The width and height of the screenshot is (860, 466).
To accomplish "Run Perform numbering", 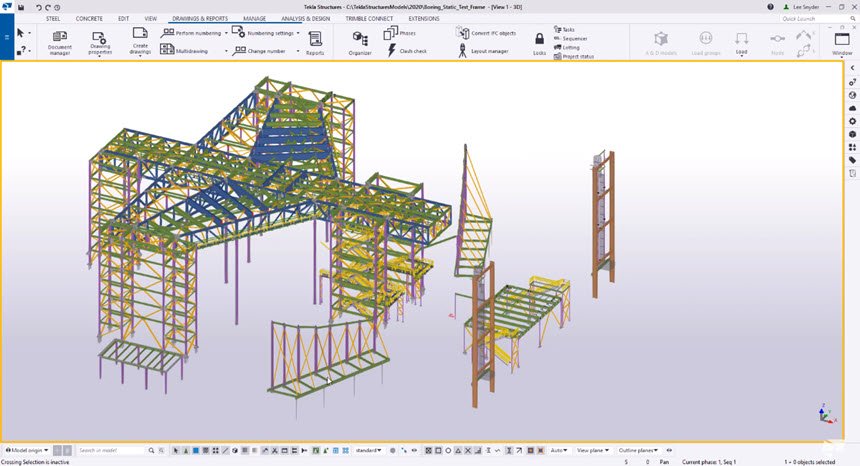I will click(191, 33).
